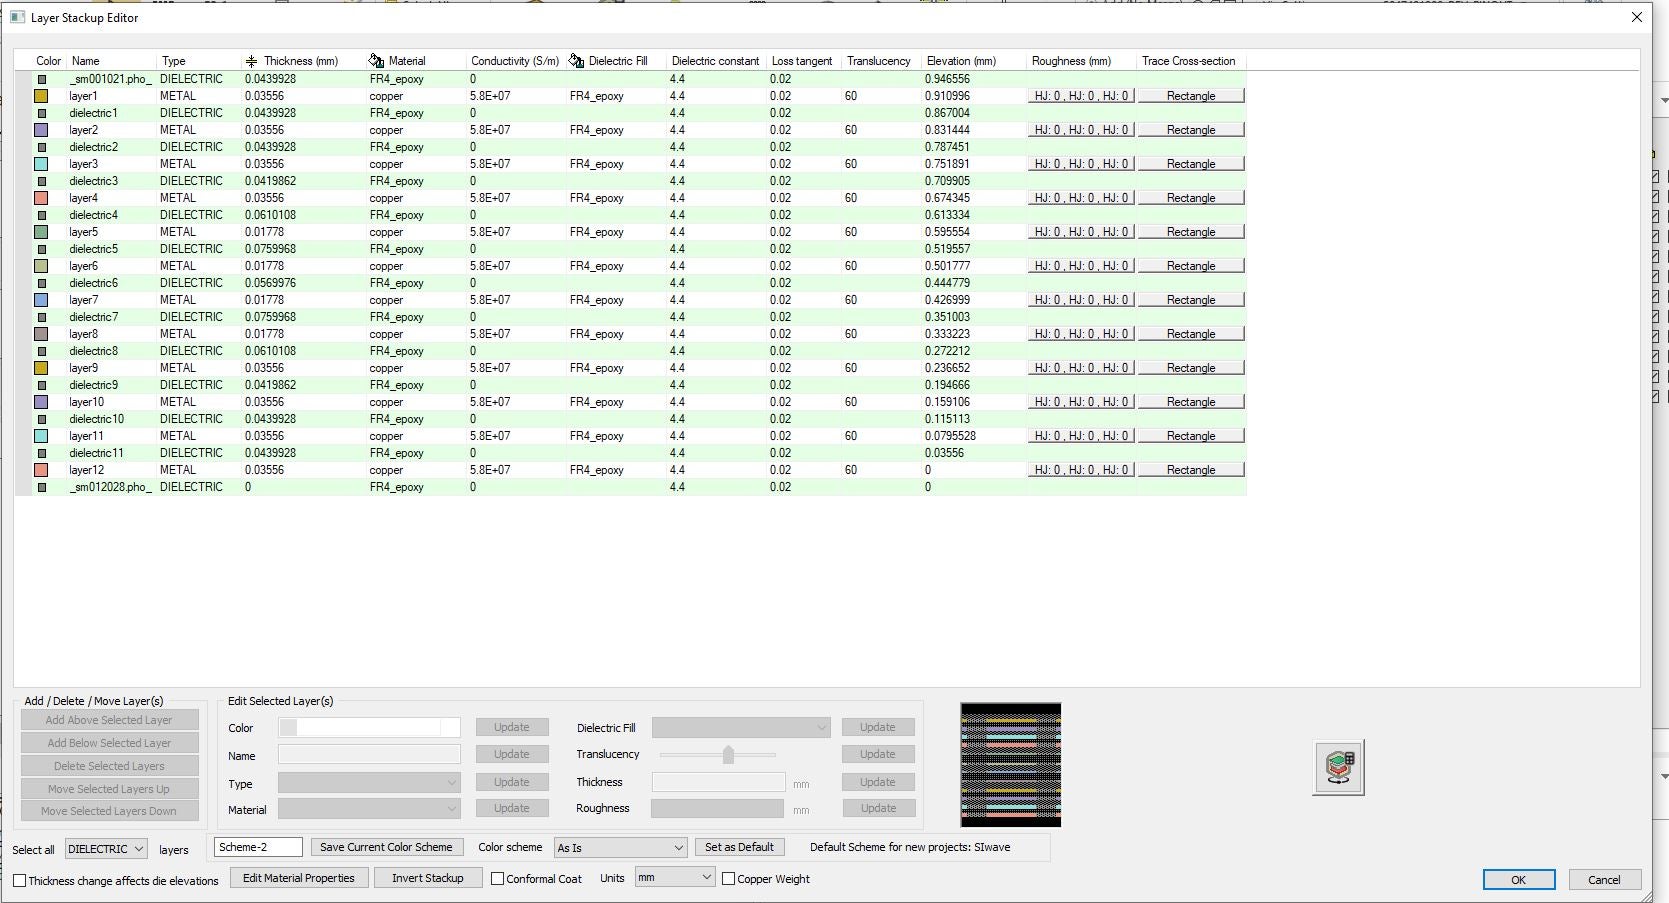Click Move Selected Layers Up button
This screenshot has height=903, width=1669.
click(109, 789)
